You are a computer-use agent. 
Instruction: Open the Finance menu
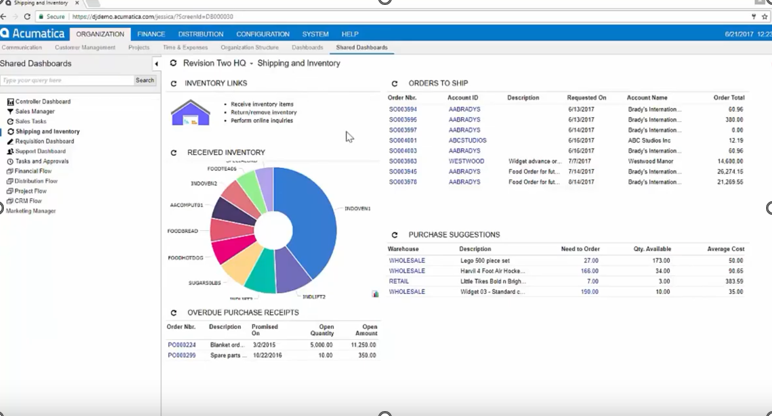[x=151, y=34]
